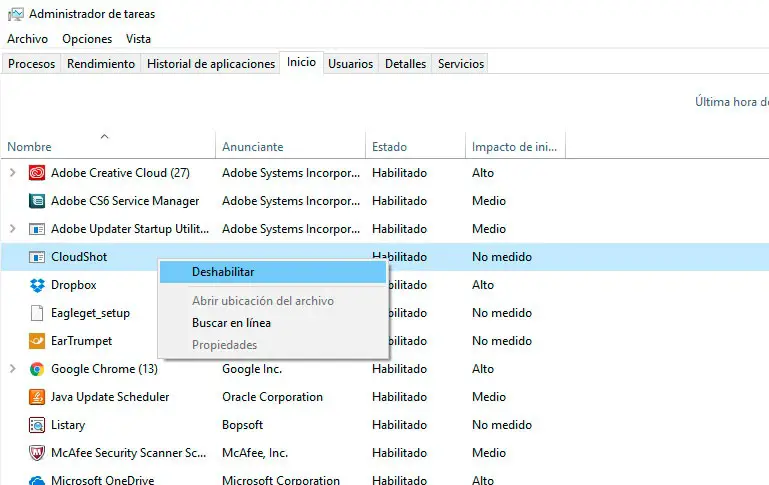Viewport: 769px width, 485px height.
Task: Choose Deshabilitar from the context menu
Action: tap(223, 272)
